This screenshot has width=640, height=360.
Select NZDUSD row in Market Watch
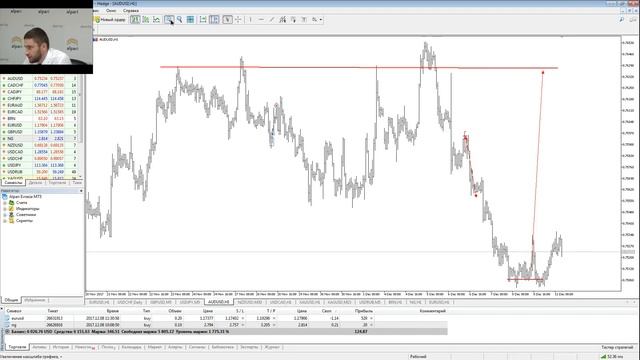tap(40, 145)
